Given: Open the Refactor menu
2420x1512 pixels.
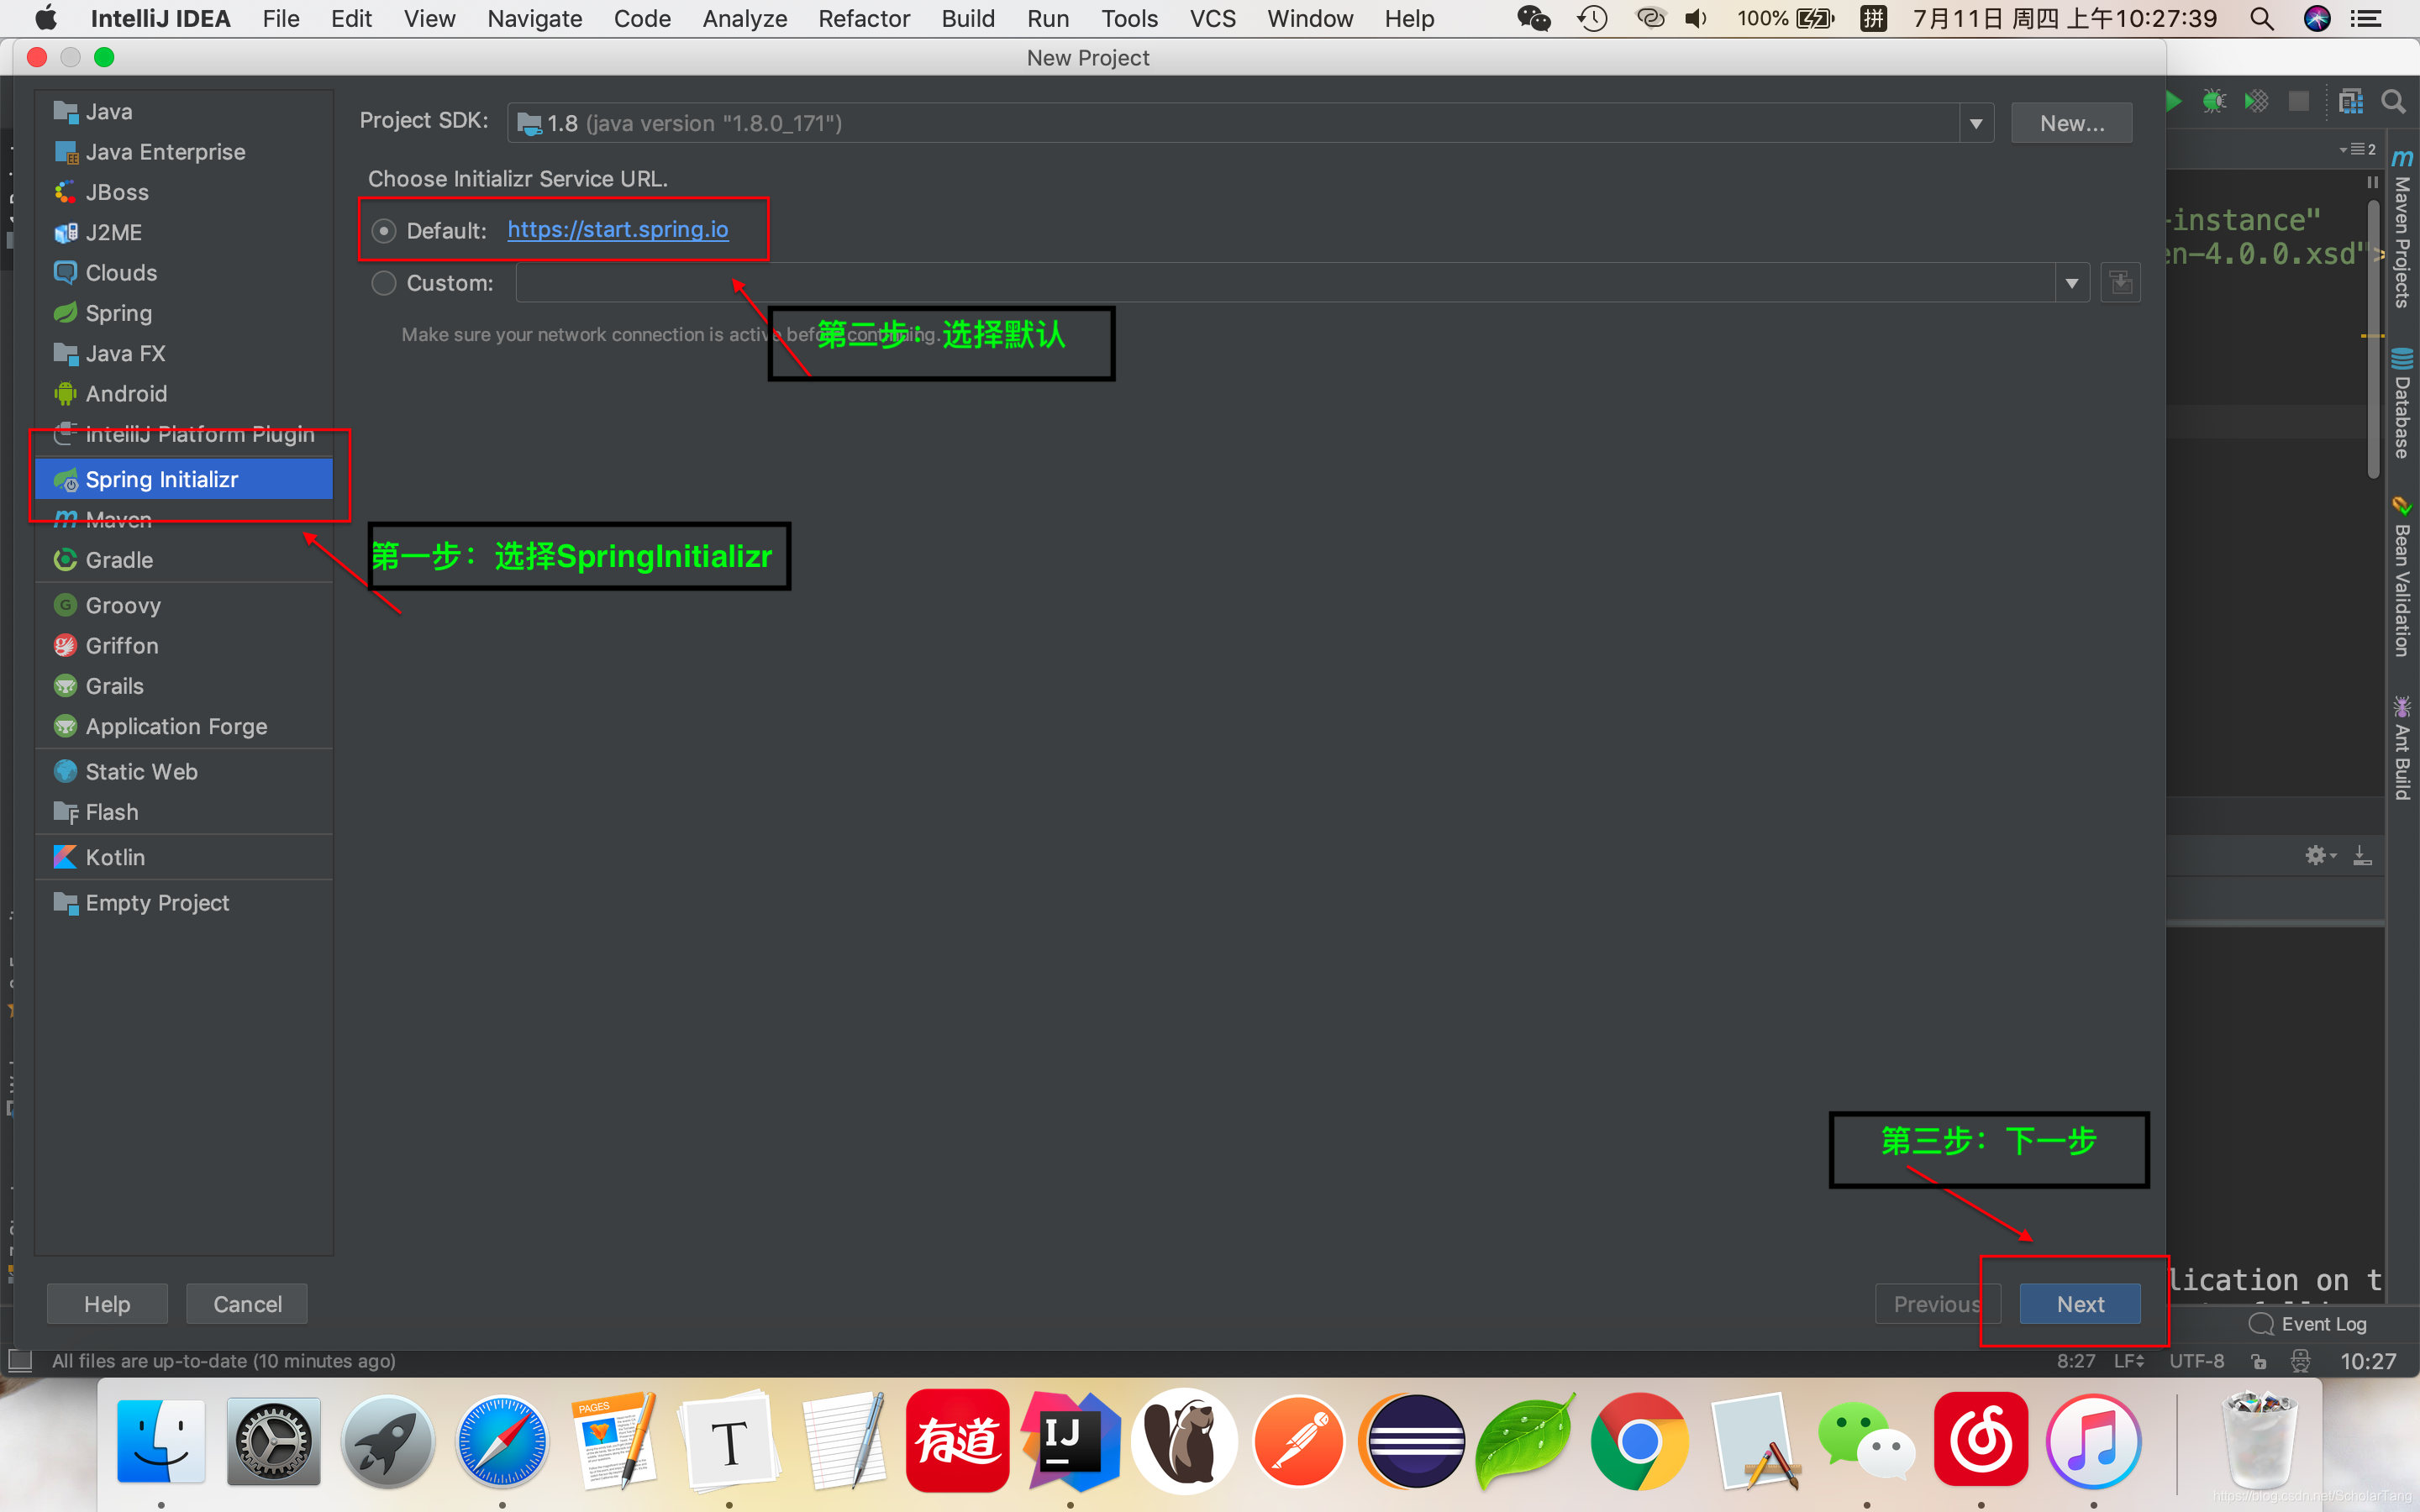Looking at the screenshot, I should [x=864, y=18].
